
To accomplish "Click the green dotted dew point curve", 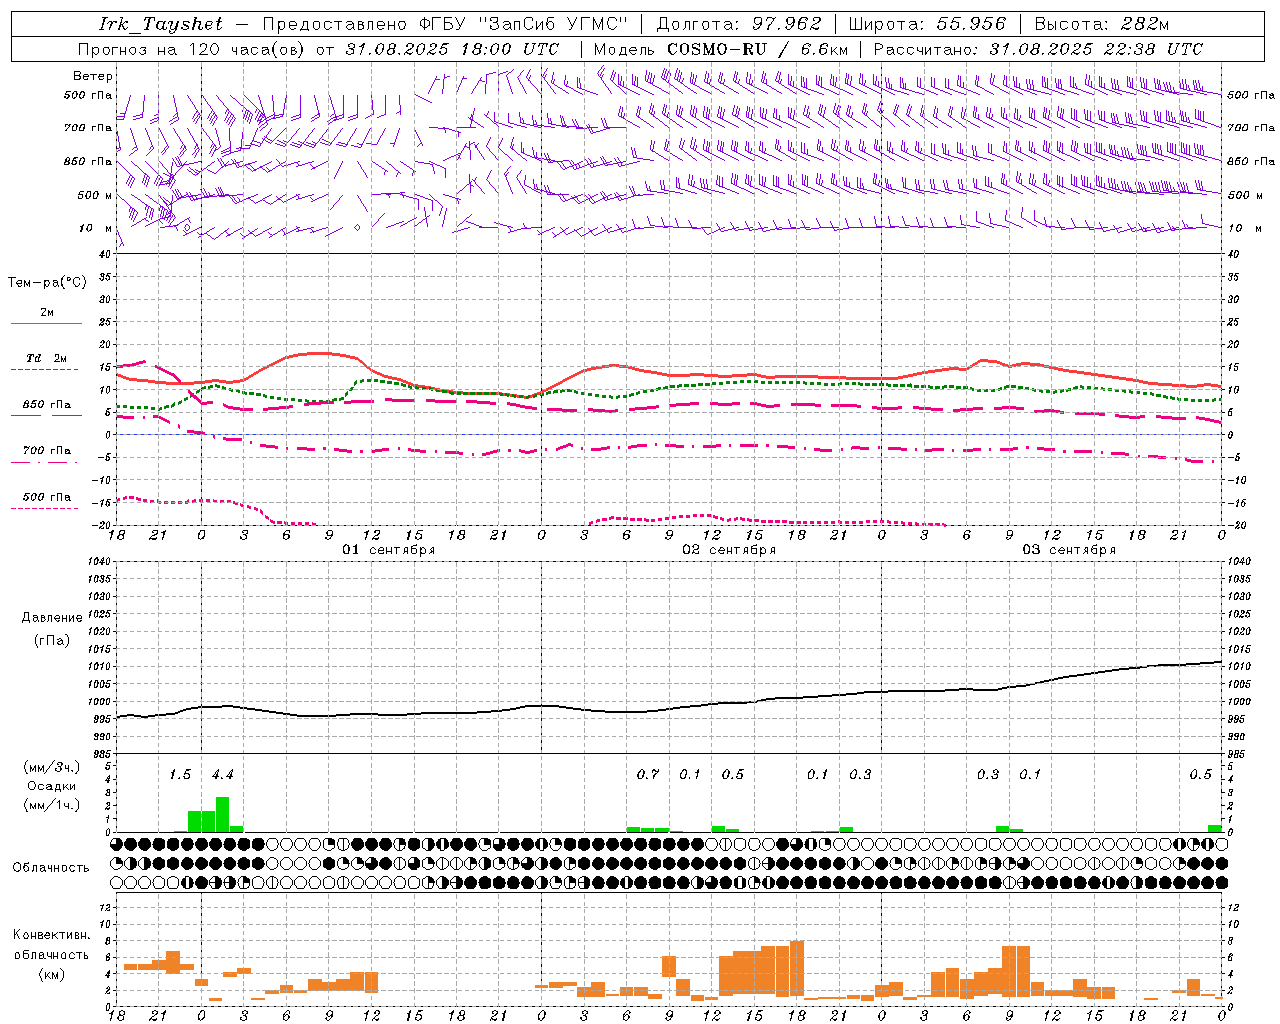I will (670, 389).
